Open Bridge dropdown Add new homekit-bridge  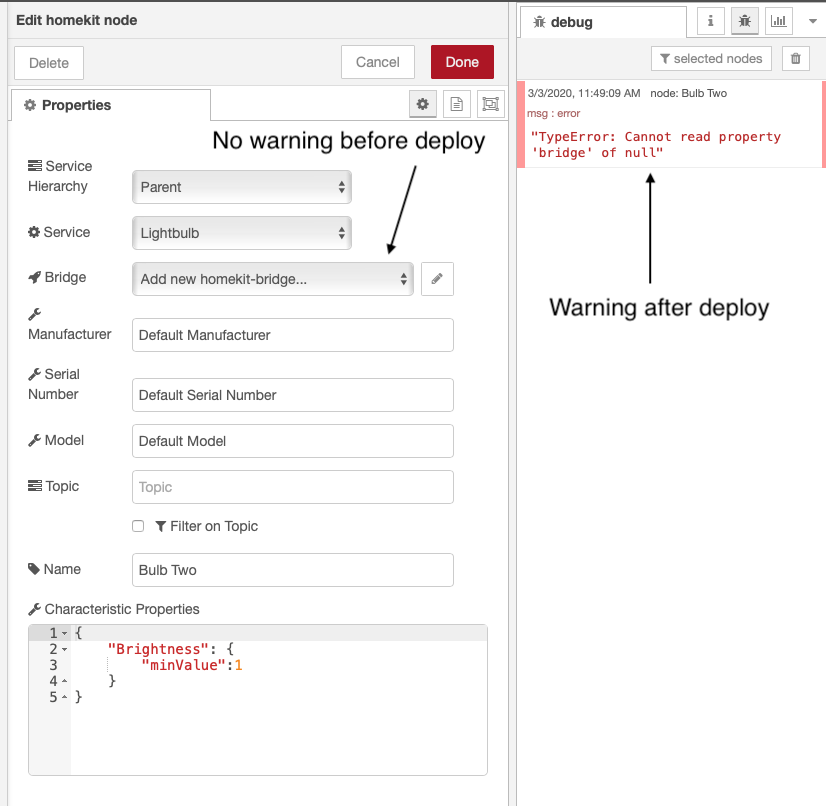coord(273,279)
